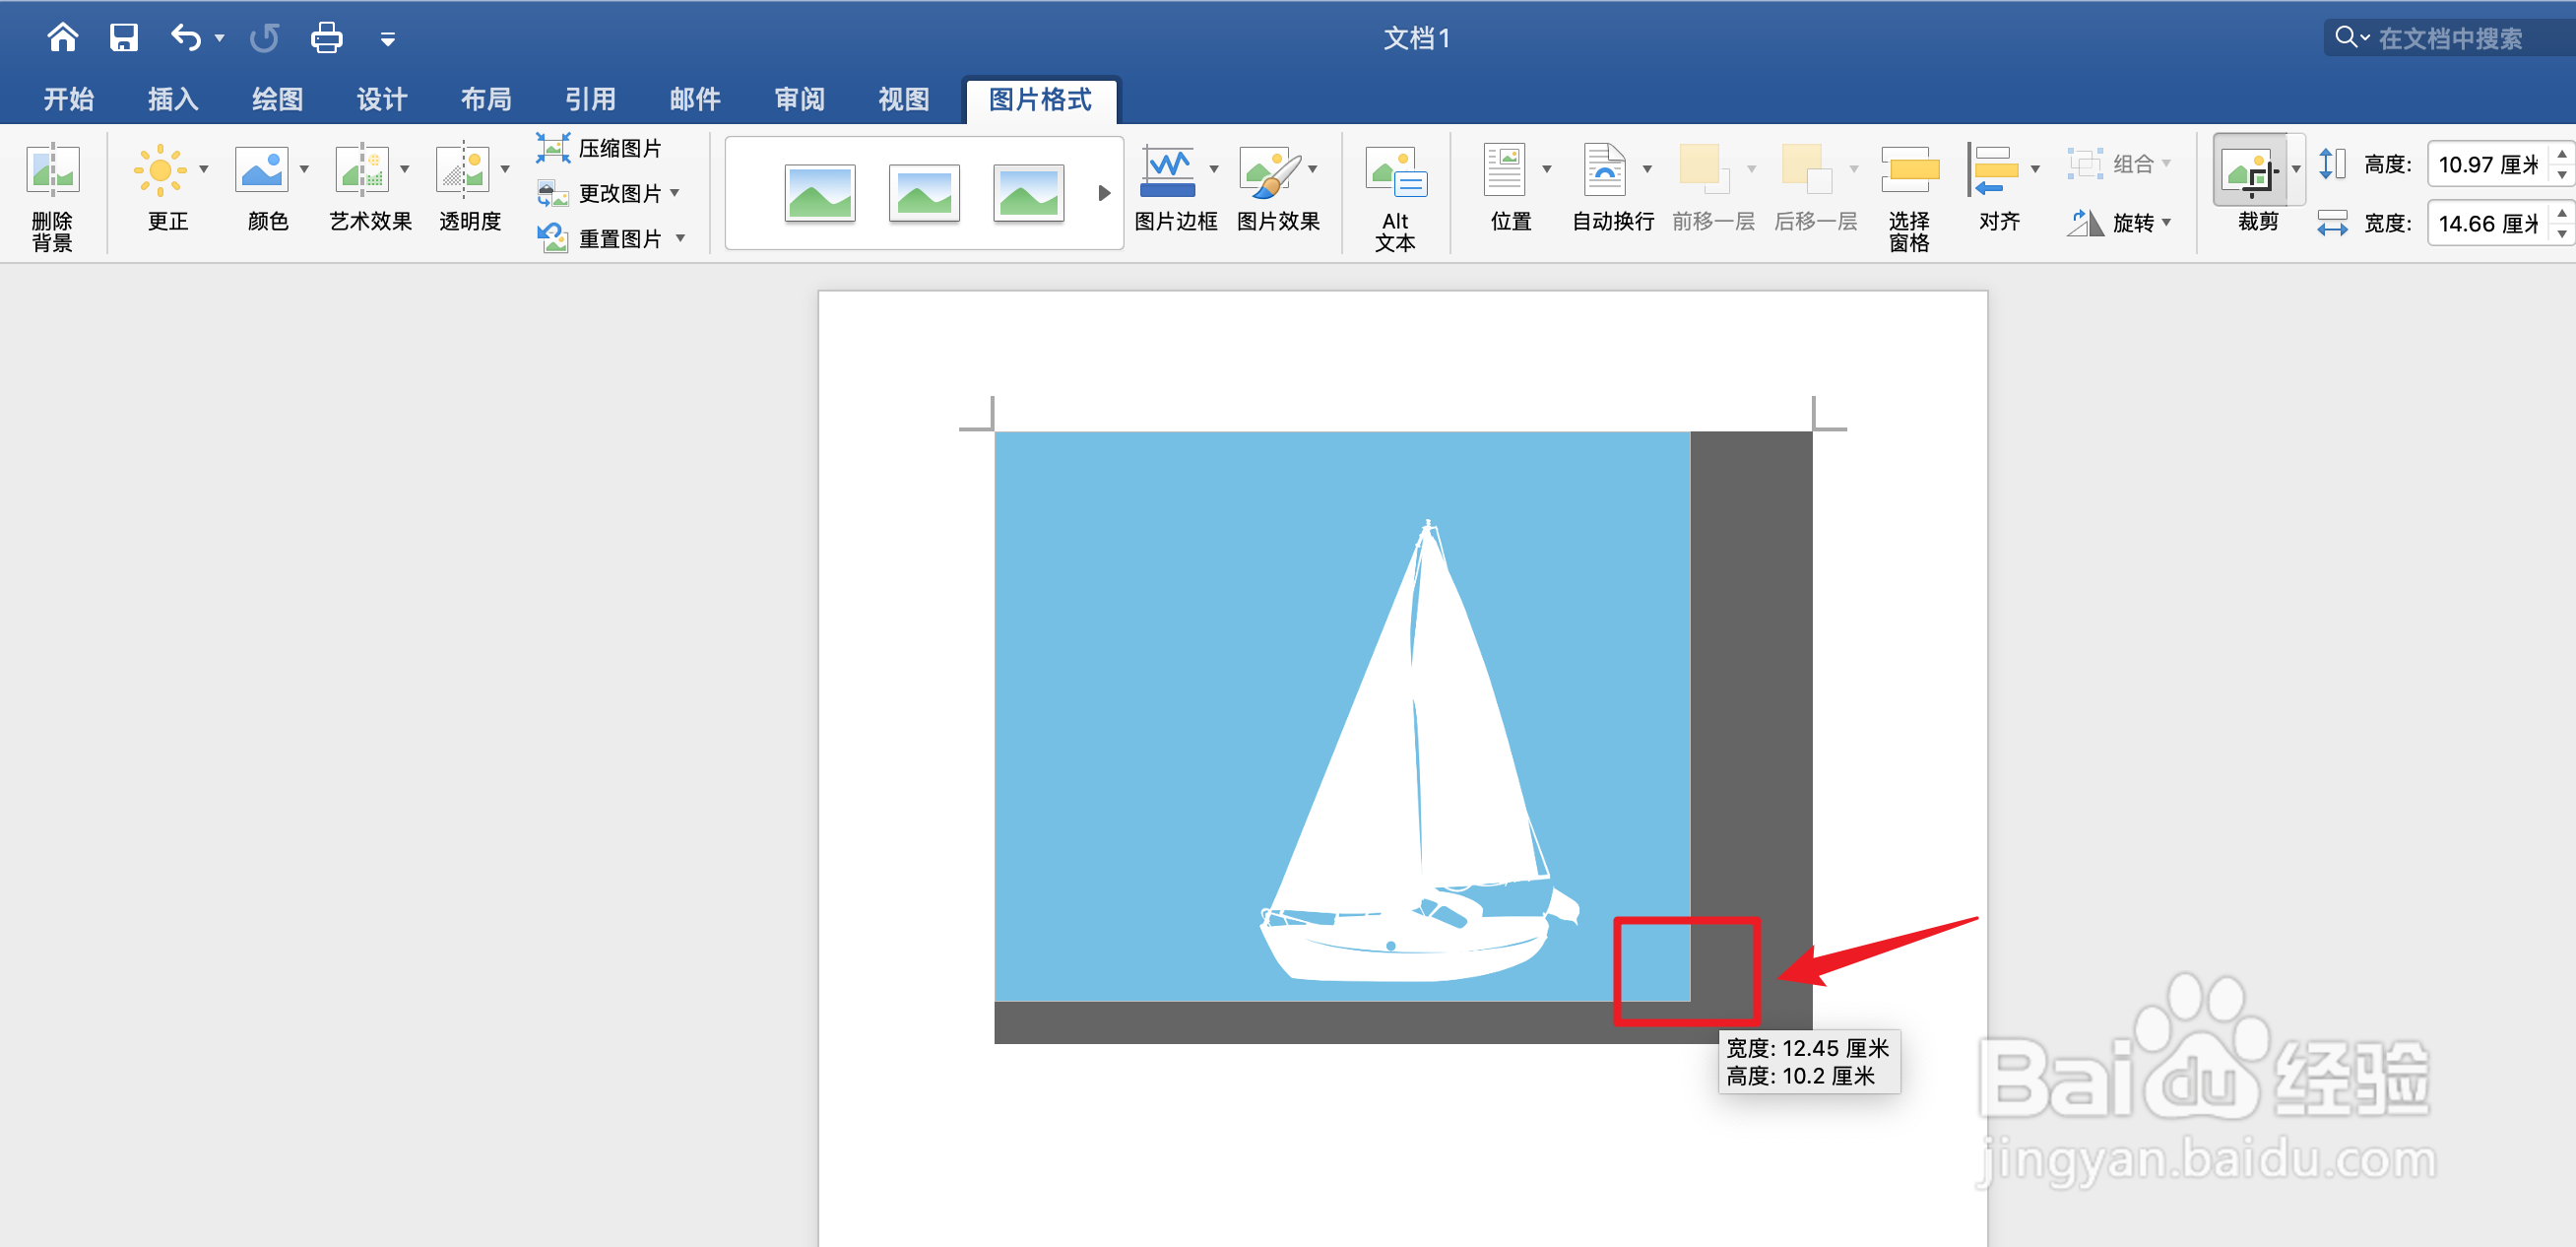Click the Print icon in quick access bar

pyautogui.click(x=326, y=38)
